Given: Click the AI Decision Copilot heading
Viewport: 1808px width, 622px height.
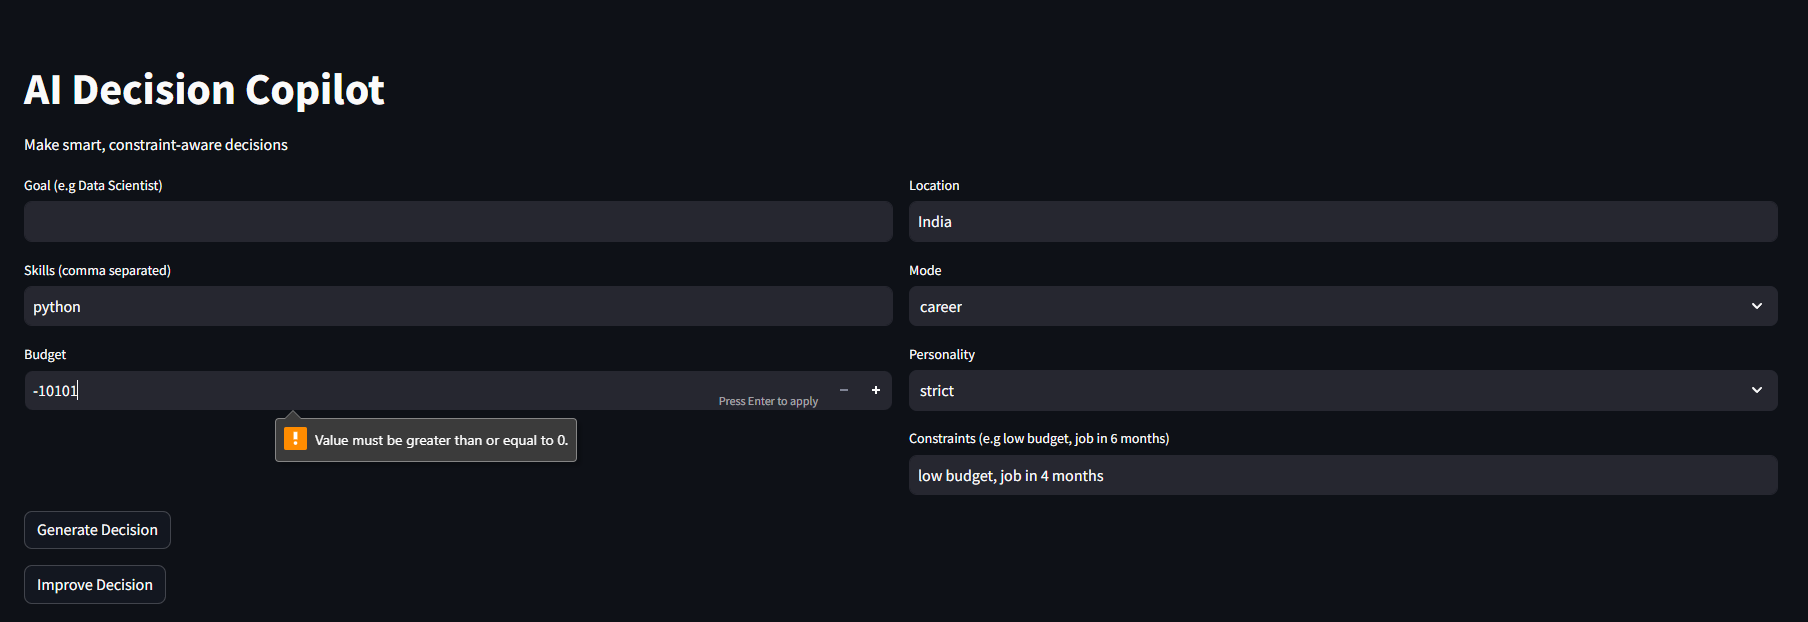Looking at the screenshot, I should pyautogui.click(x=204, y=90).
